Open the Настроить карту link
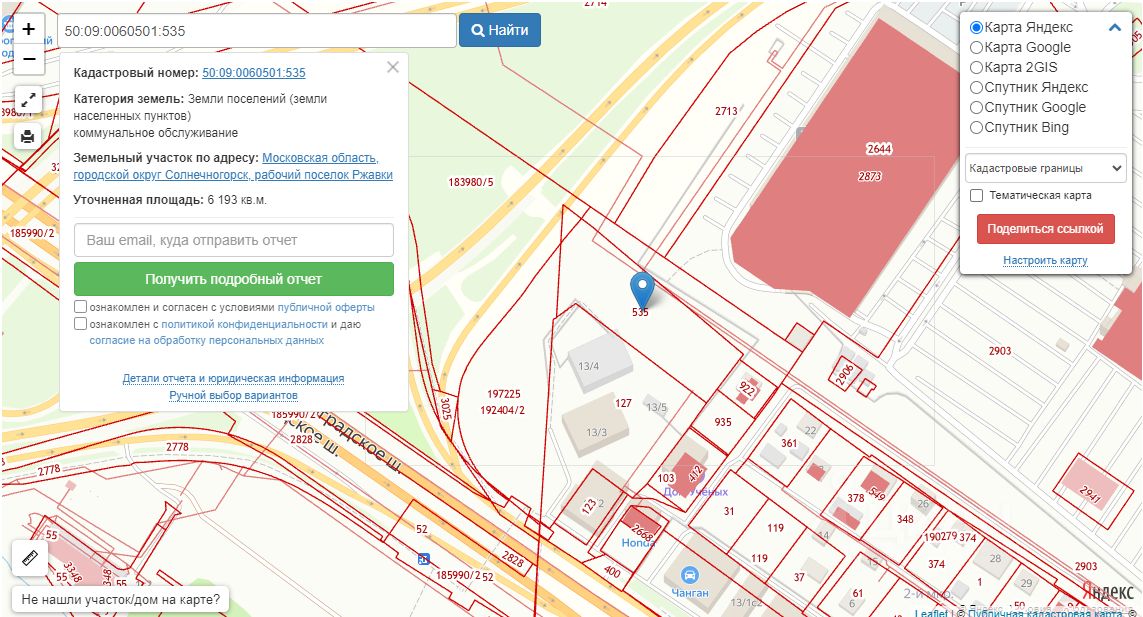This screenshot has width=1143, height=617. tap(1045, 260)
